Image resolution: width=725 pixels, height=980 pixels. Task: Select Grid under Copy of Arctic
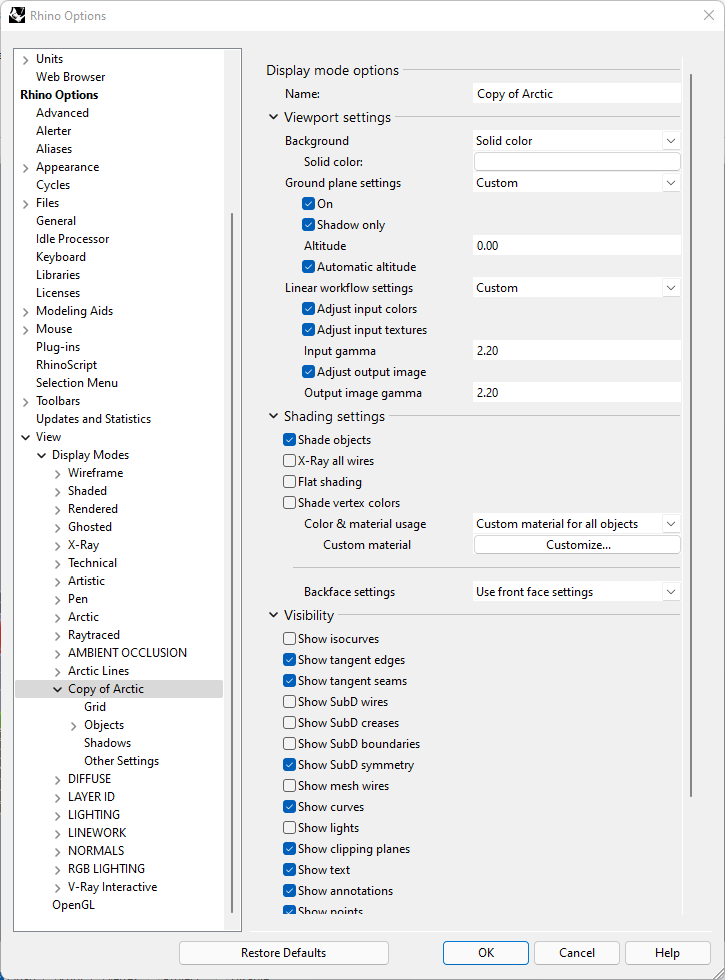click(x=95, y=707)
